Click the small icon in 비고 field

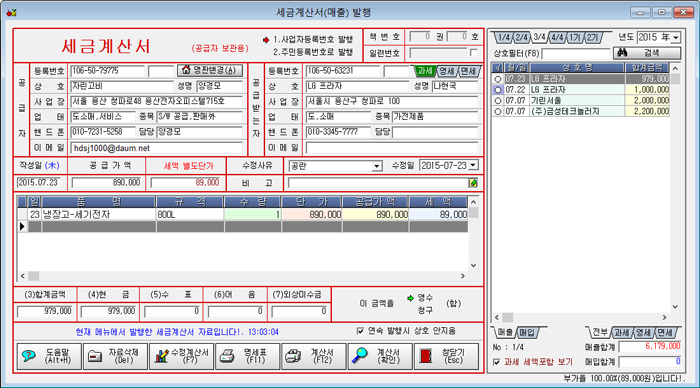coord(473,183)
